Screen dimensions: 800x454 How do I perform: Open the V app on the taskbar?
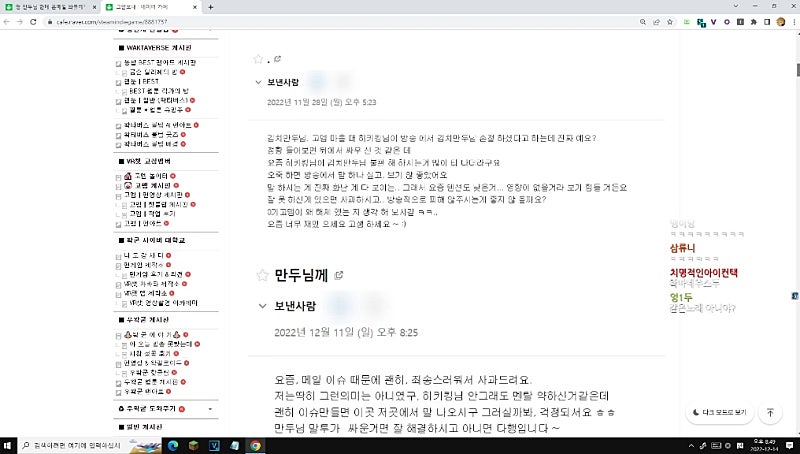(214, 446)
